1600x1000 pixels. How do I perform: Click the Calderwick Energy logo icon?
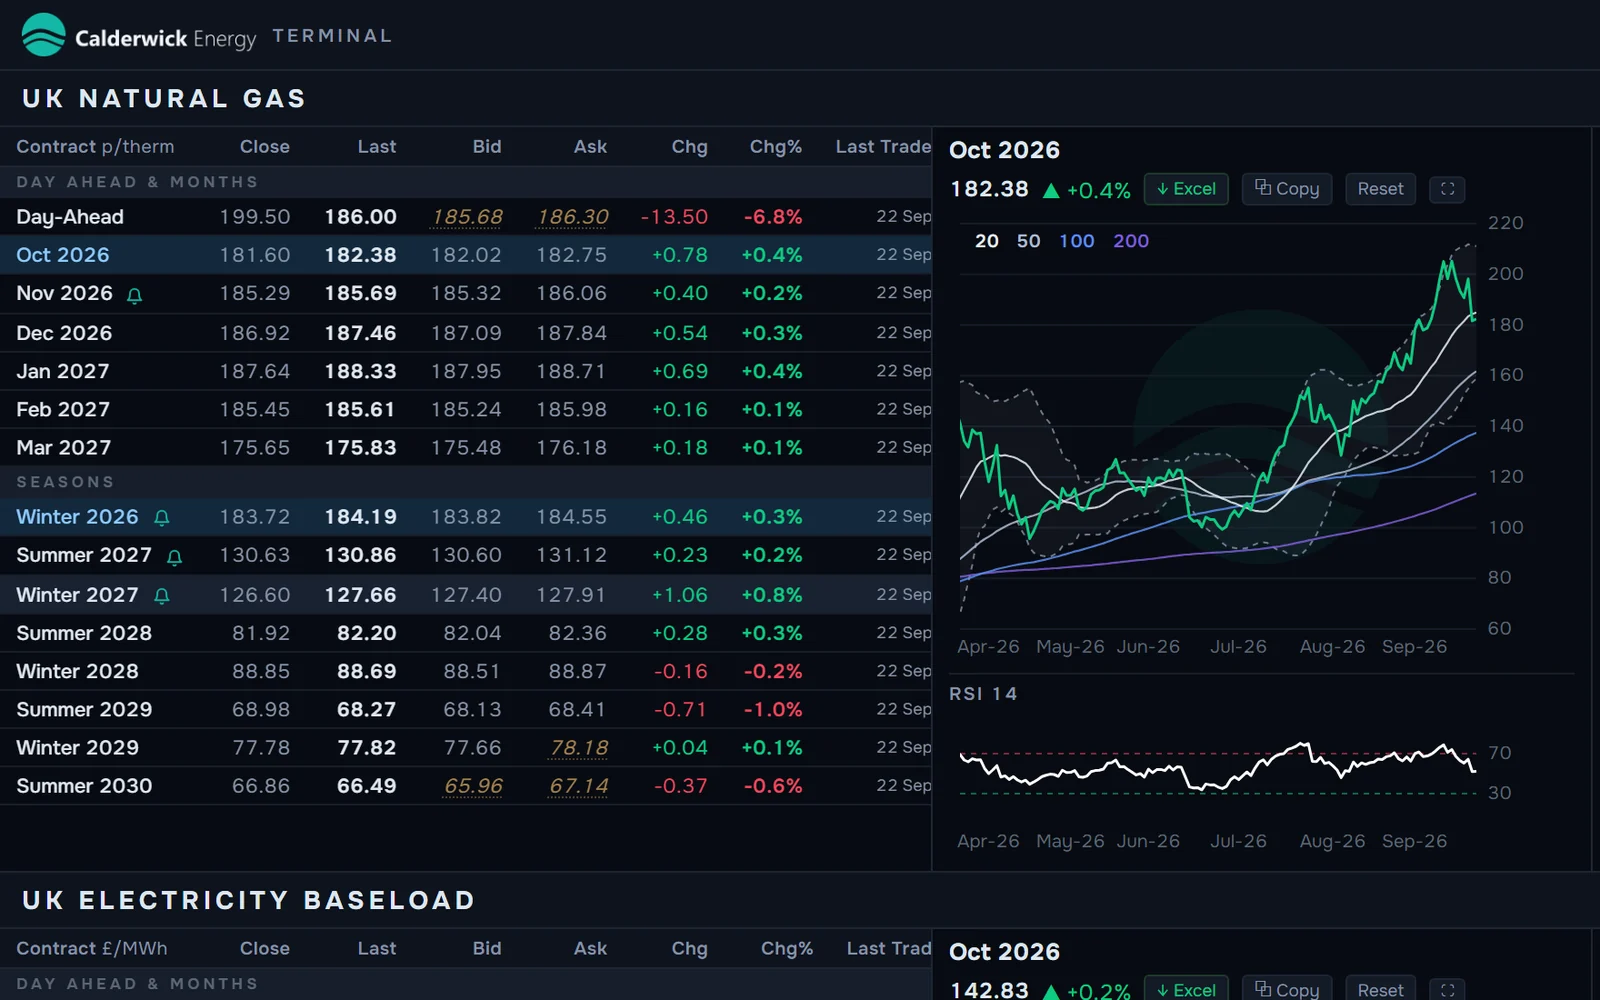click(43, 35)
